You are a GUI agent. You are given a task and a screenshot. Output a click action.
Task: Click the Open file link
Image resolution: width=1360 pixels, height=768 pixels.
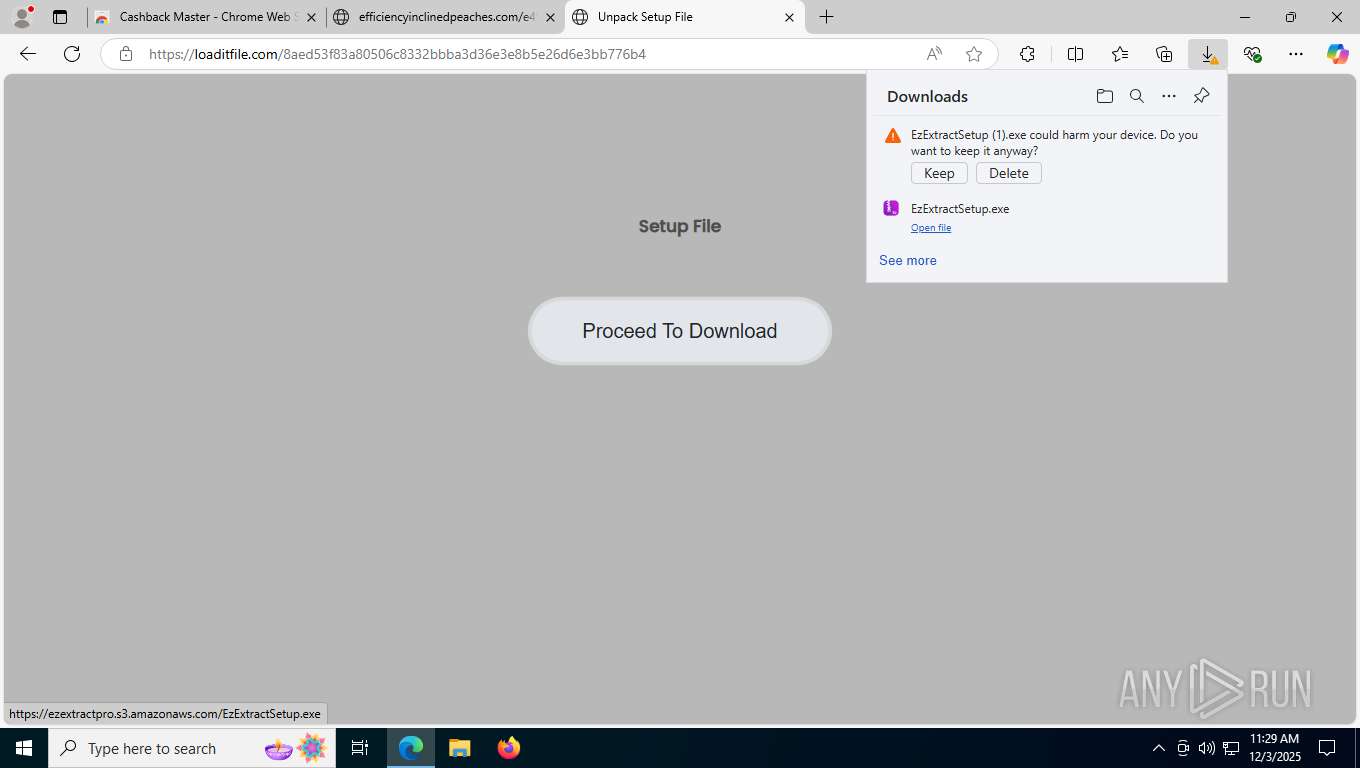pos(931,228)
